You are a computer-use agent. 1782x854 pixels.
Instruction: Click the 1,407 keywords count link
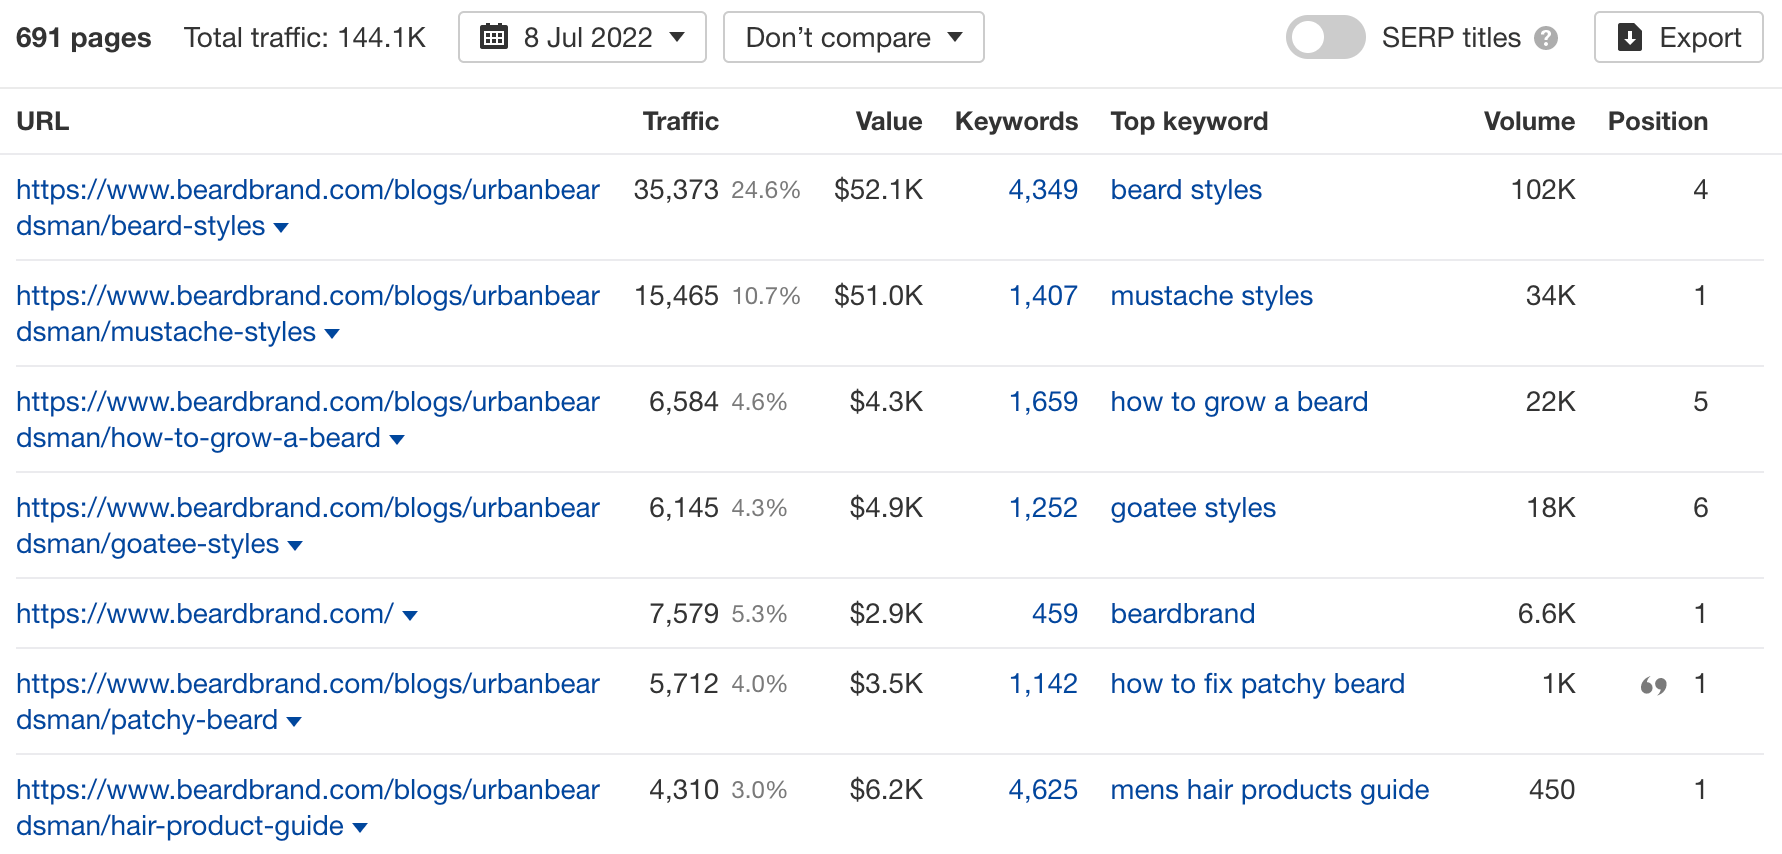(1043, 296)
